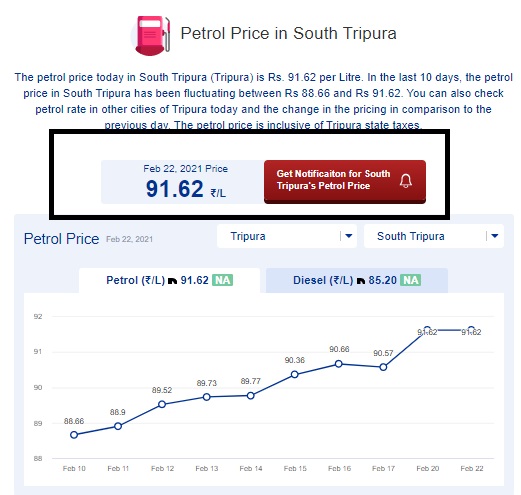Click the green NA badge beside Petrol 91.62
Image resolution: width=521 pixels, height=495 pixels.
[x=223, y=280]
